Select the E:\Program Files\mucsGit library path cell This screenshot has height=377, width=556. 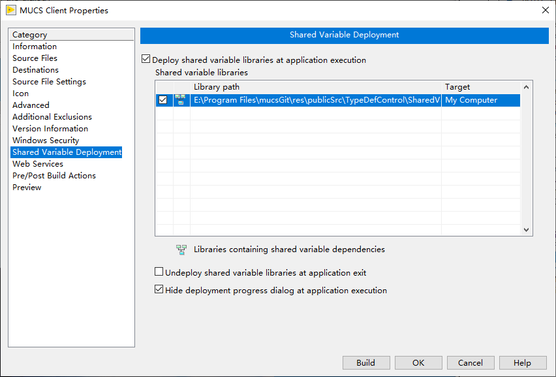316,100
